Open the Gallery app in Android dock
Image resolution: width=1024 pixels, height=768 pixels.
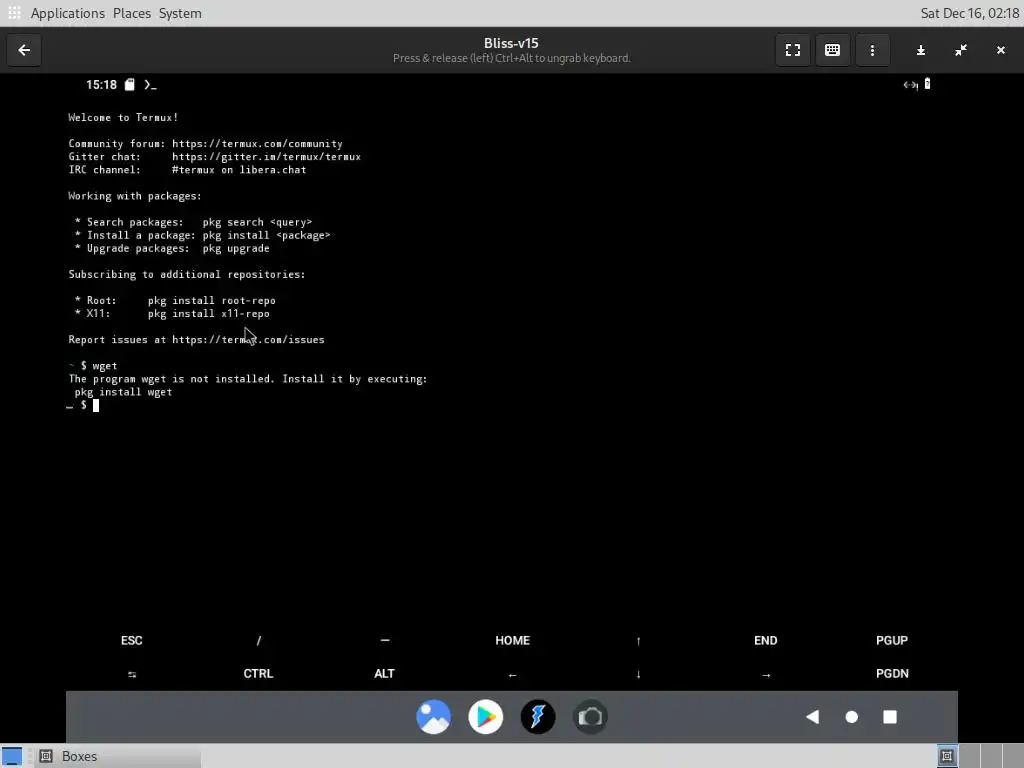[x=434, y=717]
